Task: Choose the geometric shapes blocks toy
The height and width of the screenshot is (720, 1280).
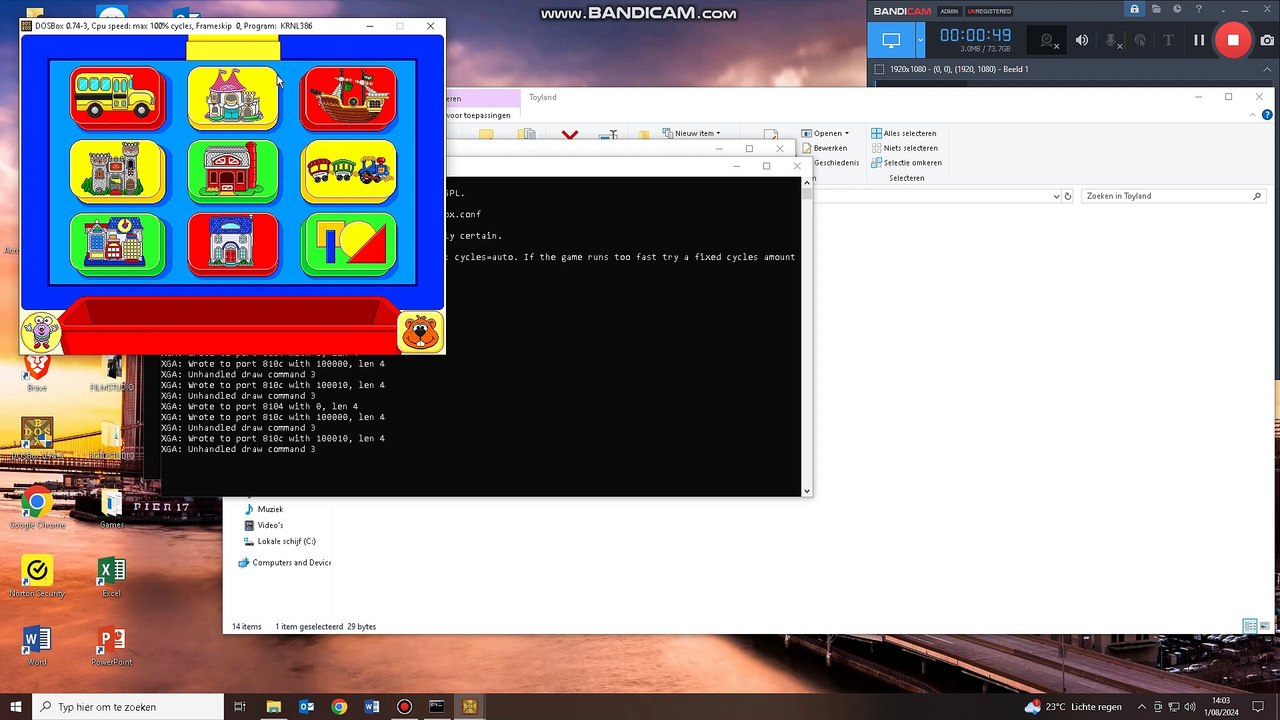Action: tap(349, 243)
